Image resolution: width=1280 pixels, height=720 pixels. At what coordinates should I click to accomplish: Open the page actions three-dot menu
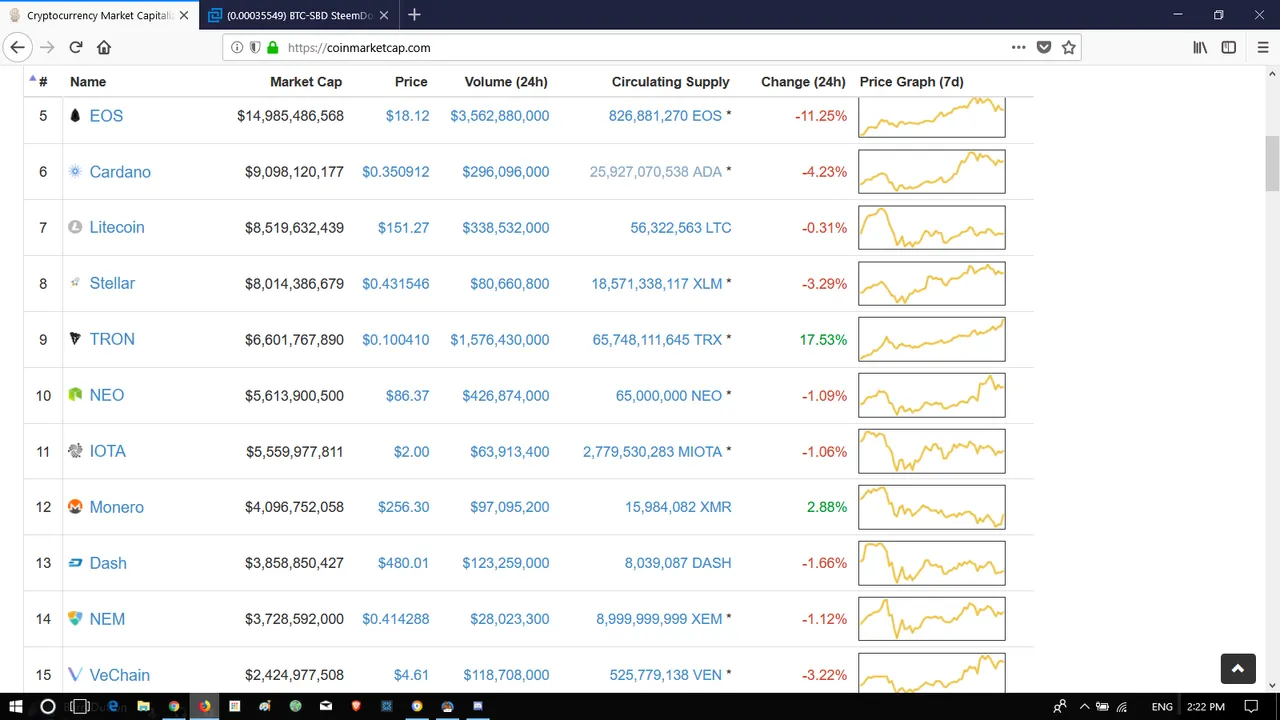[x=1018, y=47]
